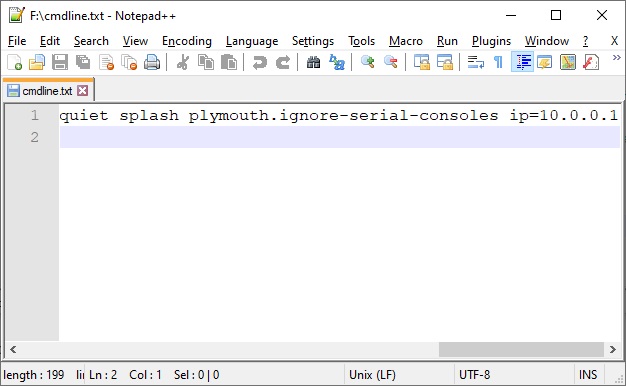Click the Cut scissors icon
626x386 pixels.
(183, 62)
